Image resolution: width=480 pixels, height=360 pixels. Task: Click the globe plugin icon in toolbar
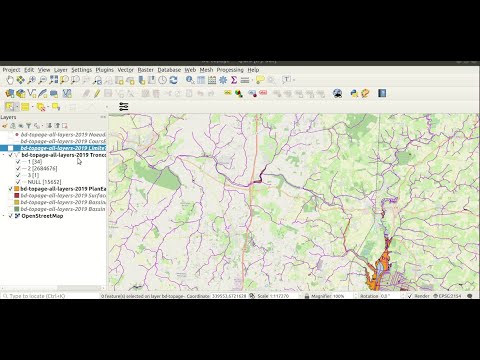pos(338,93)
